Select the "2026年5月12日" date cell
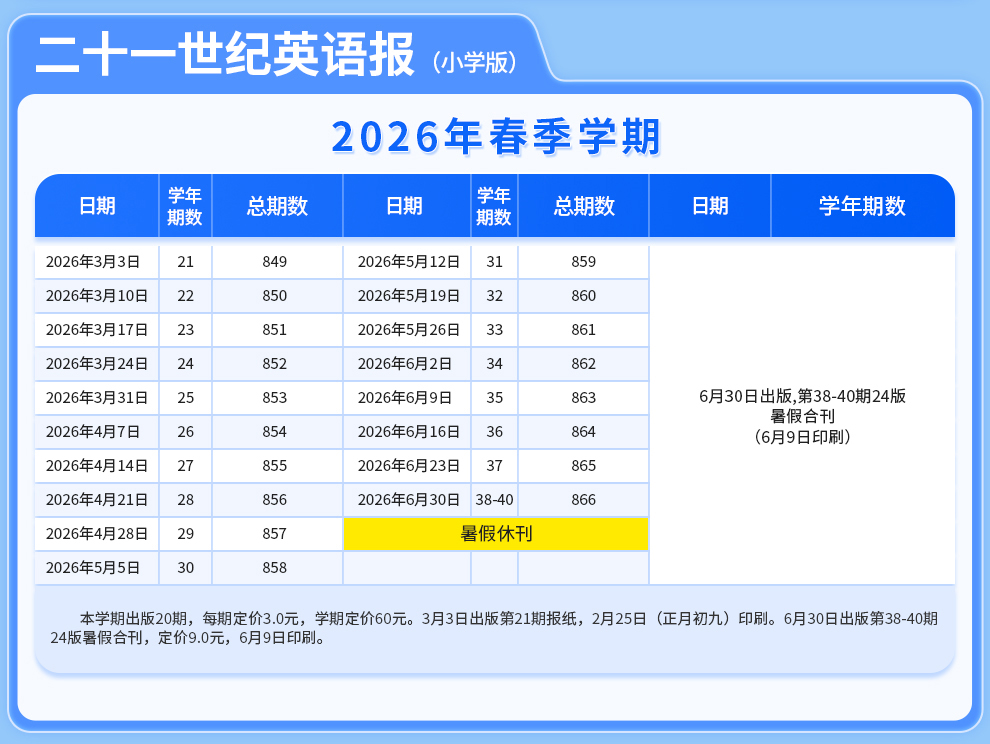The height and width of the screenshot is (744, 990). point(408,262)
